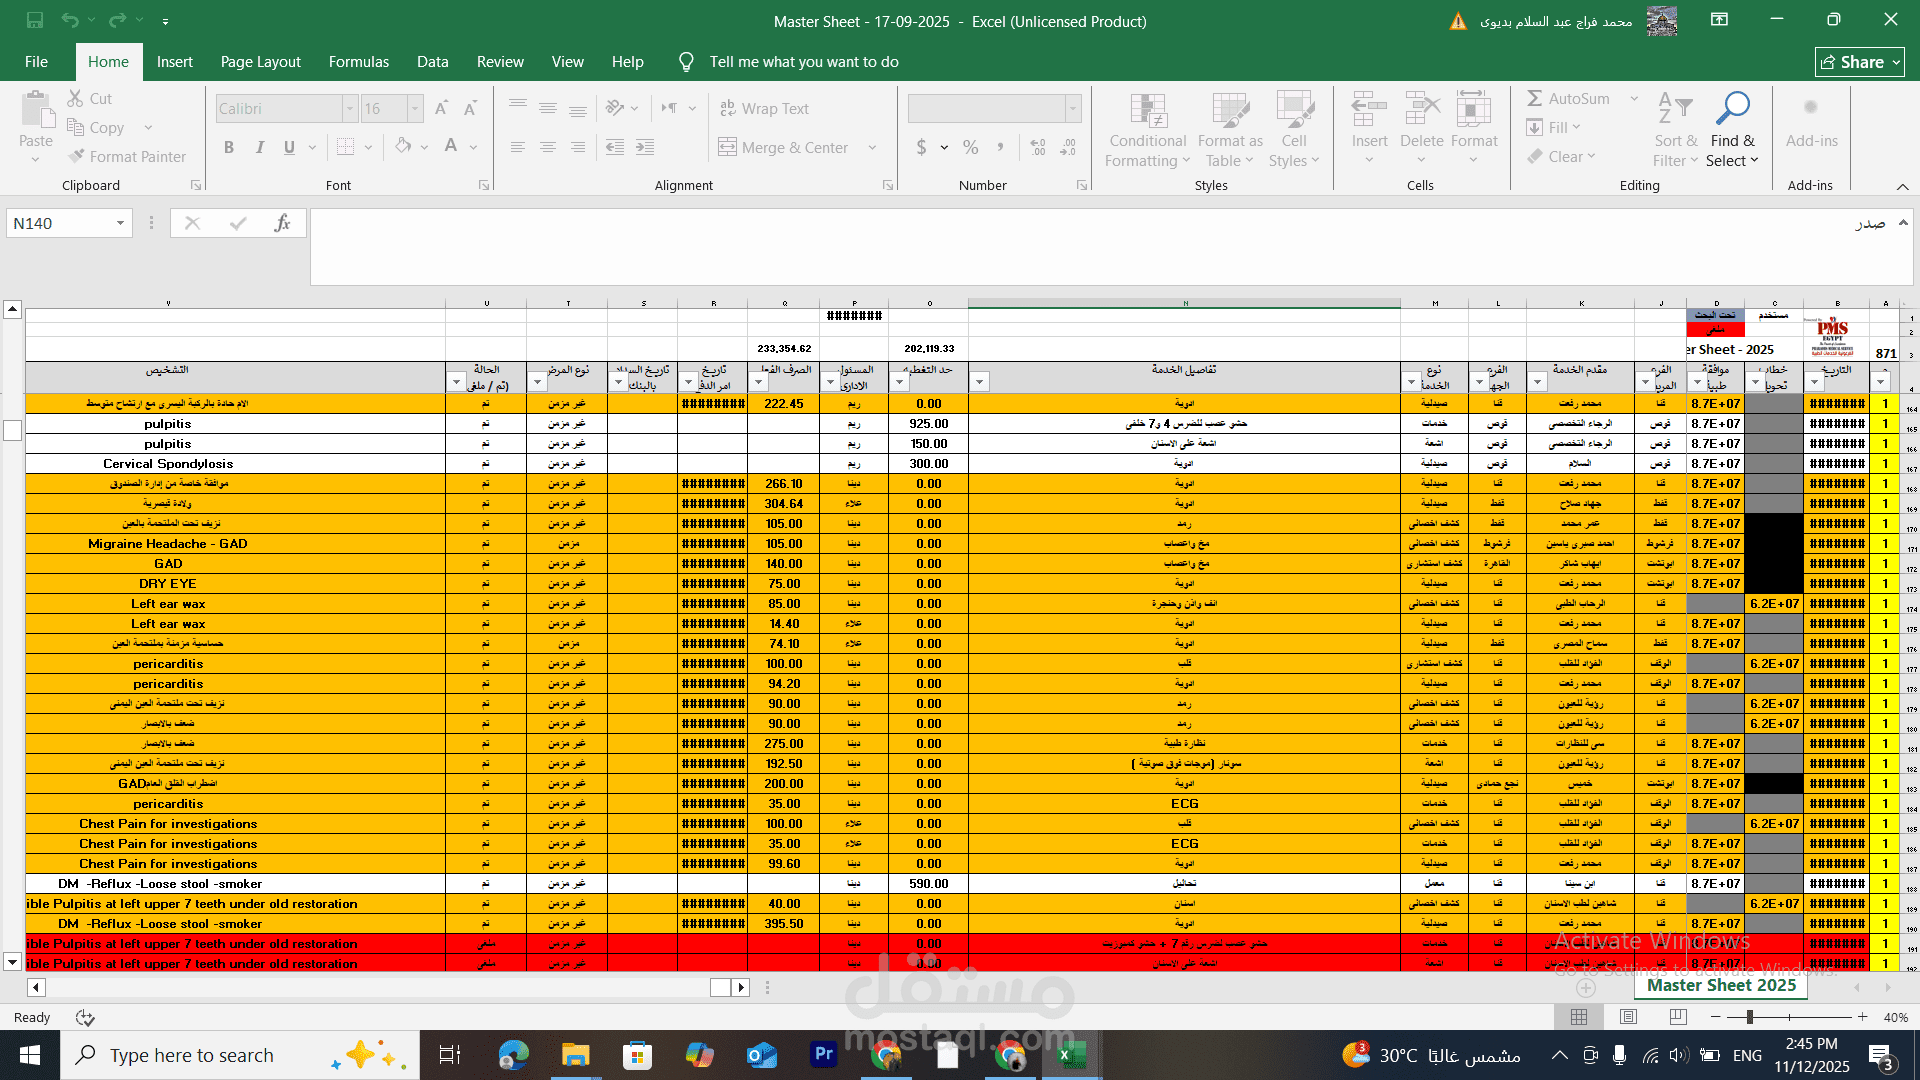The height and width of the screenshot is (1080, 1920).
Task: Click the Comma Style icon
Action: pyautogui.click(x=1000, y=147)
